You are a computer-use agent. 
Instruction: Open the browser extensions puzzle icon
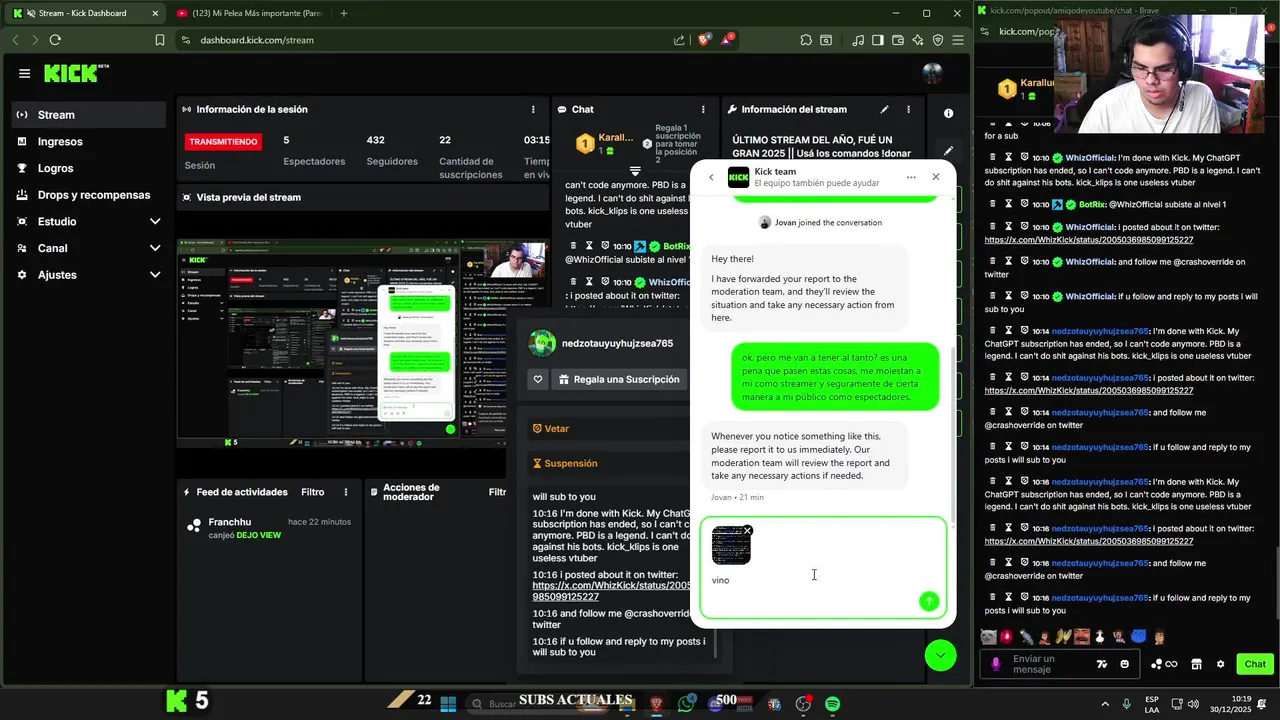(806, 40)
